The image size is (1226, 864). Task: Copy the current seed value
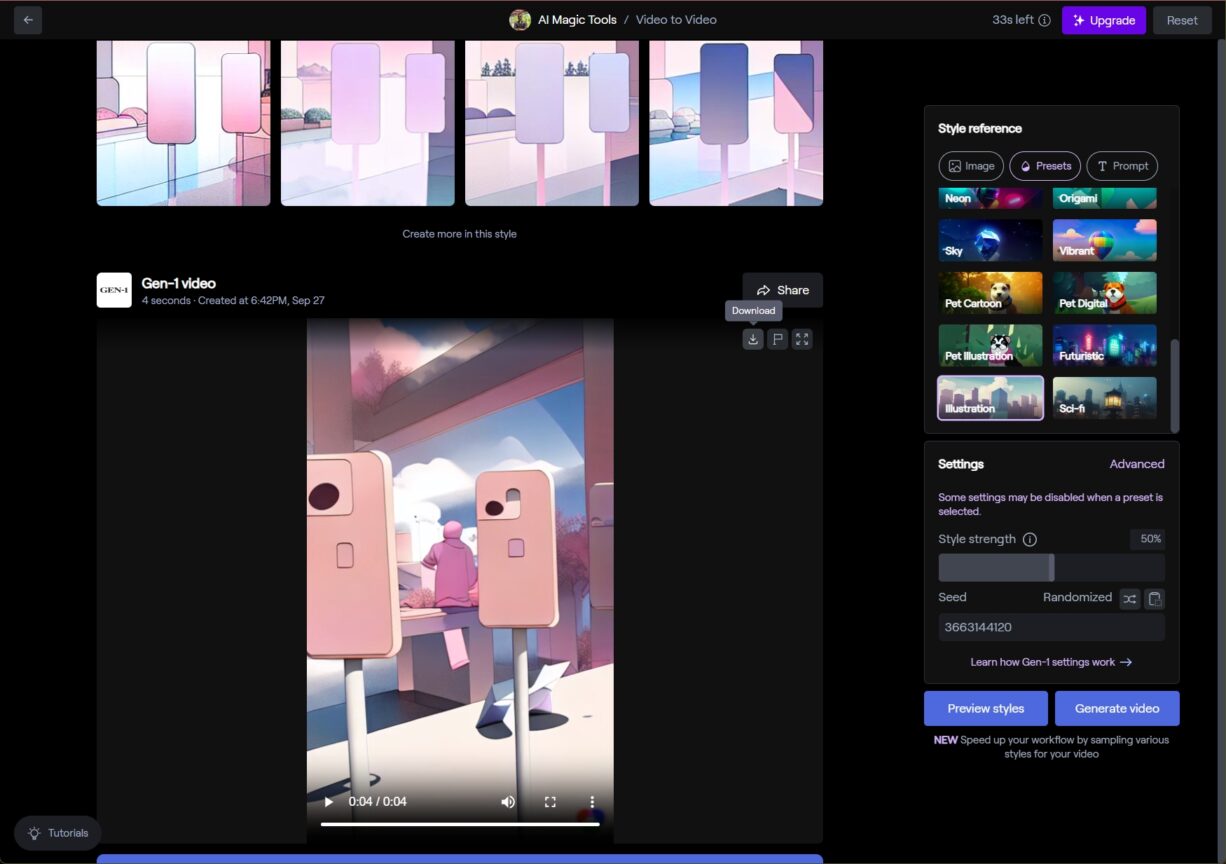coord(1154,598)
